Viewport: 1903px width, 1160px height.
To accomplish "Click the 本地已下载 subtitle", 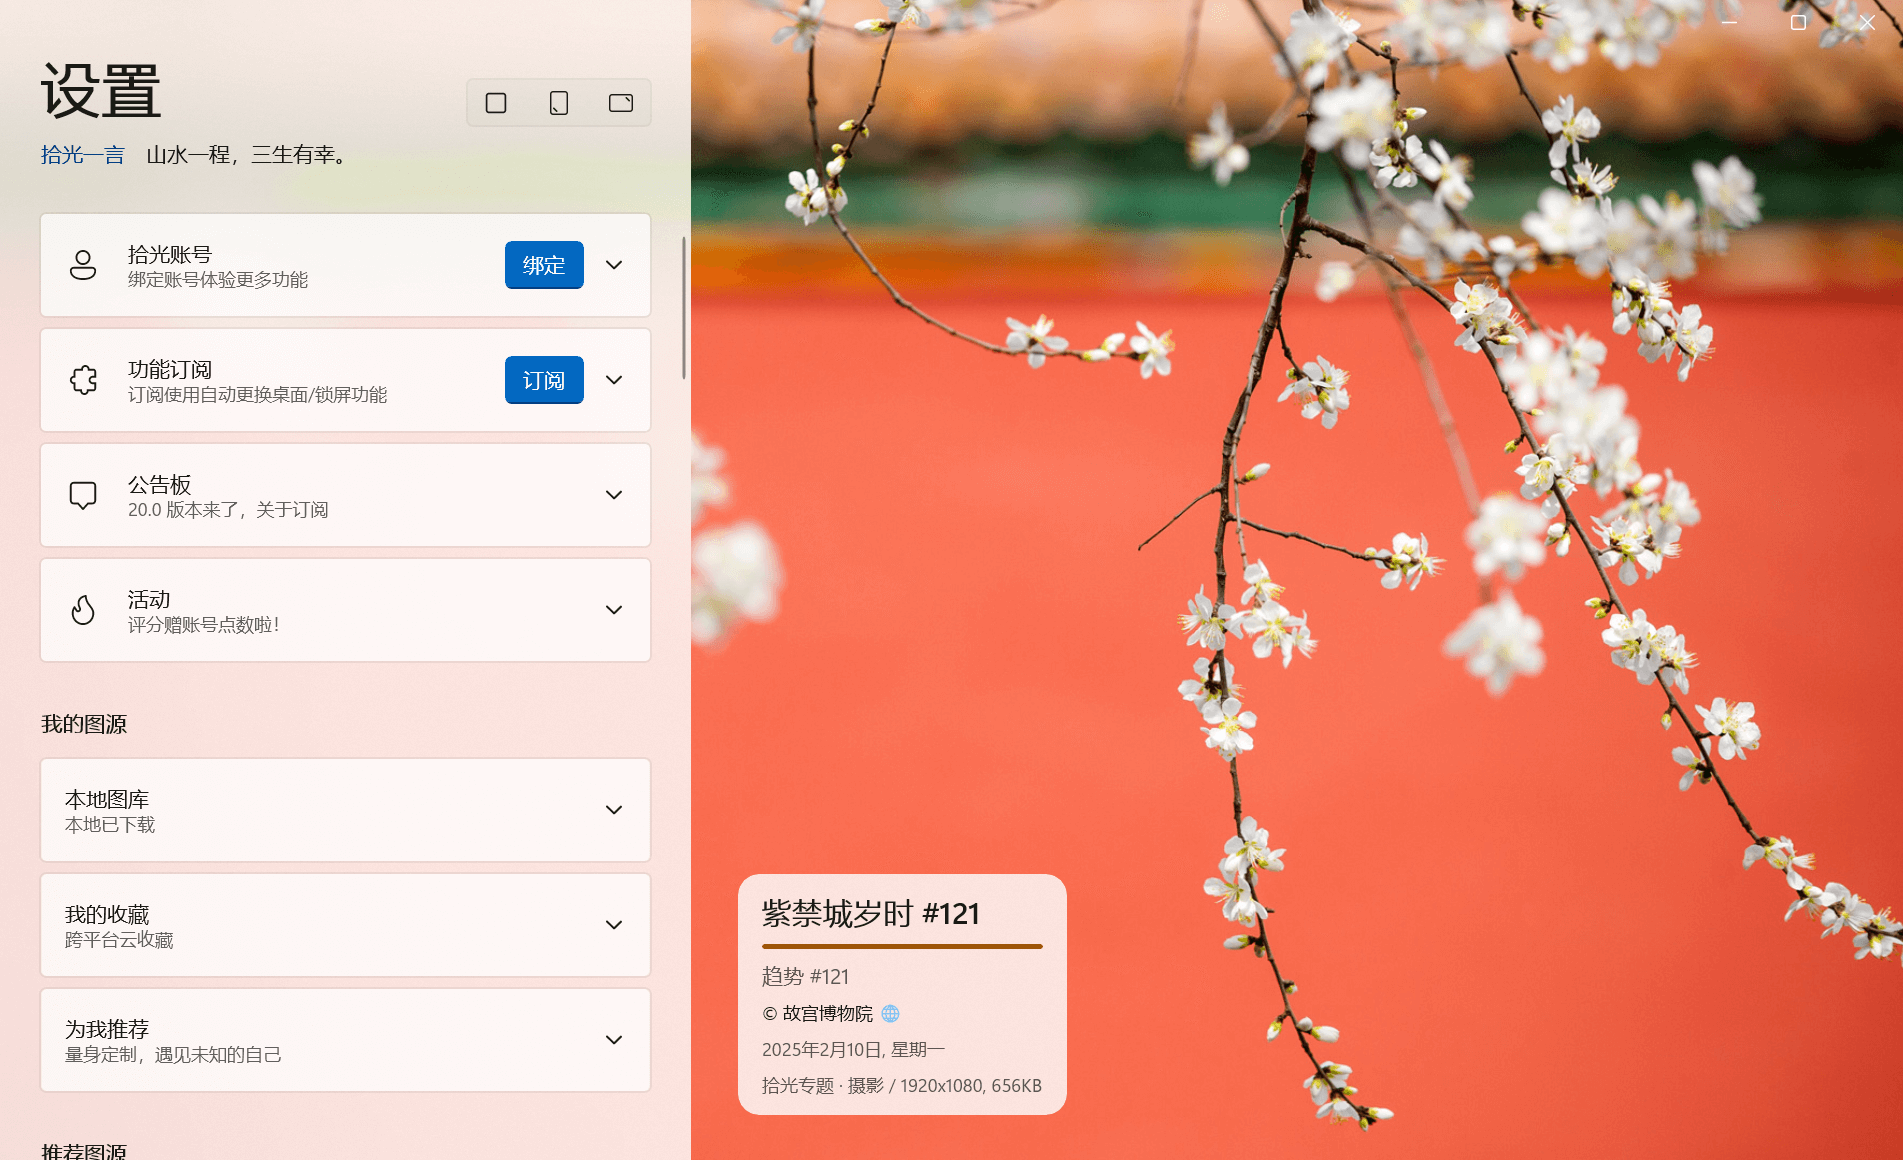I will pos(110,825).
